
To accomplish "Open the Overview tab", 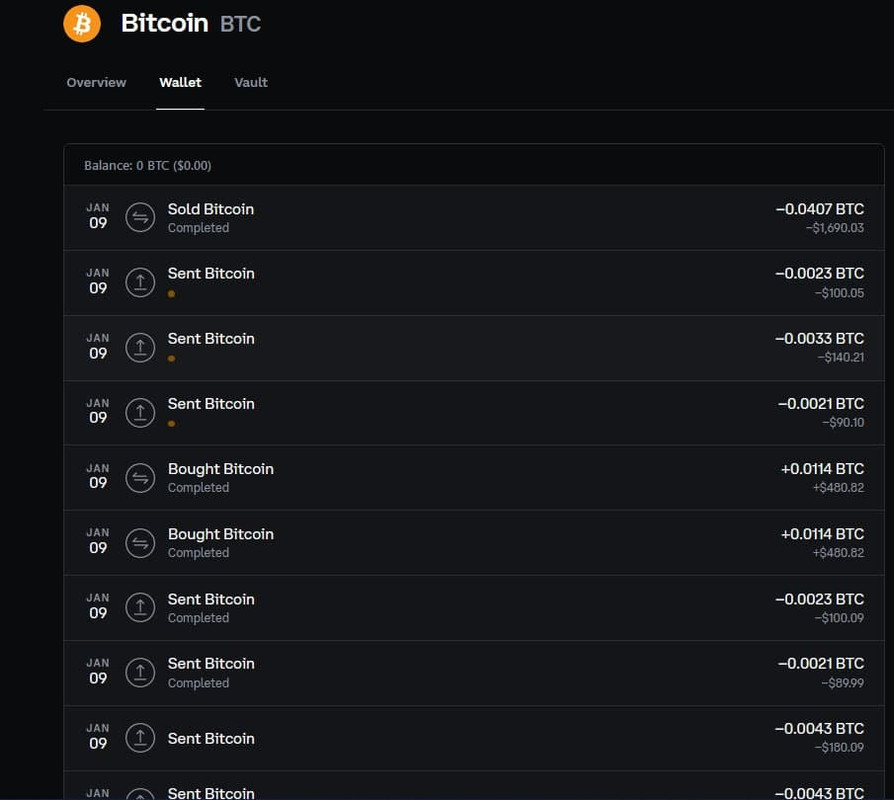I will click(x=96, y=83).
